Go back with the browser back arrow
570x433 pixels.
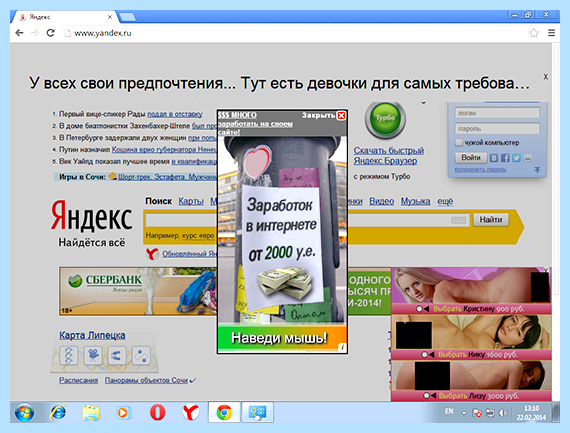tap(19, 33)
